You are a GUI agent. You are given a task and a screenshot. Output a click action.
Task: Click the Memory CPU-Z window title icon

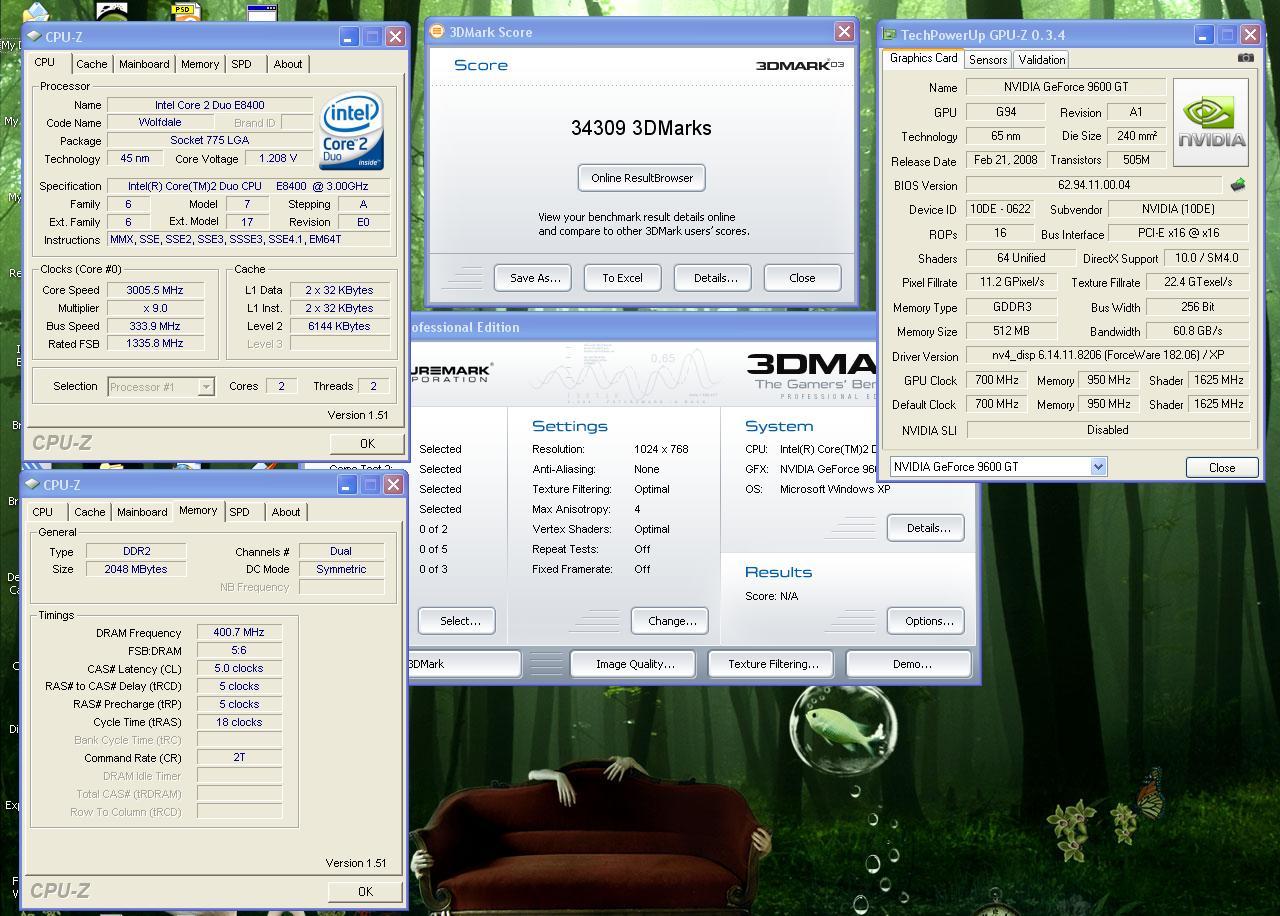pos(34,485)
